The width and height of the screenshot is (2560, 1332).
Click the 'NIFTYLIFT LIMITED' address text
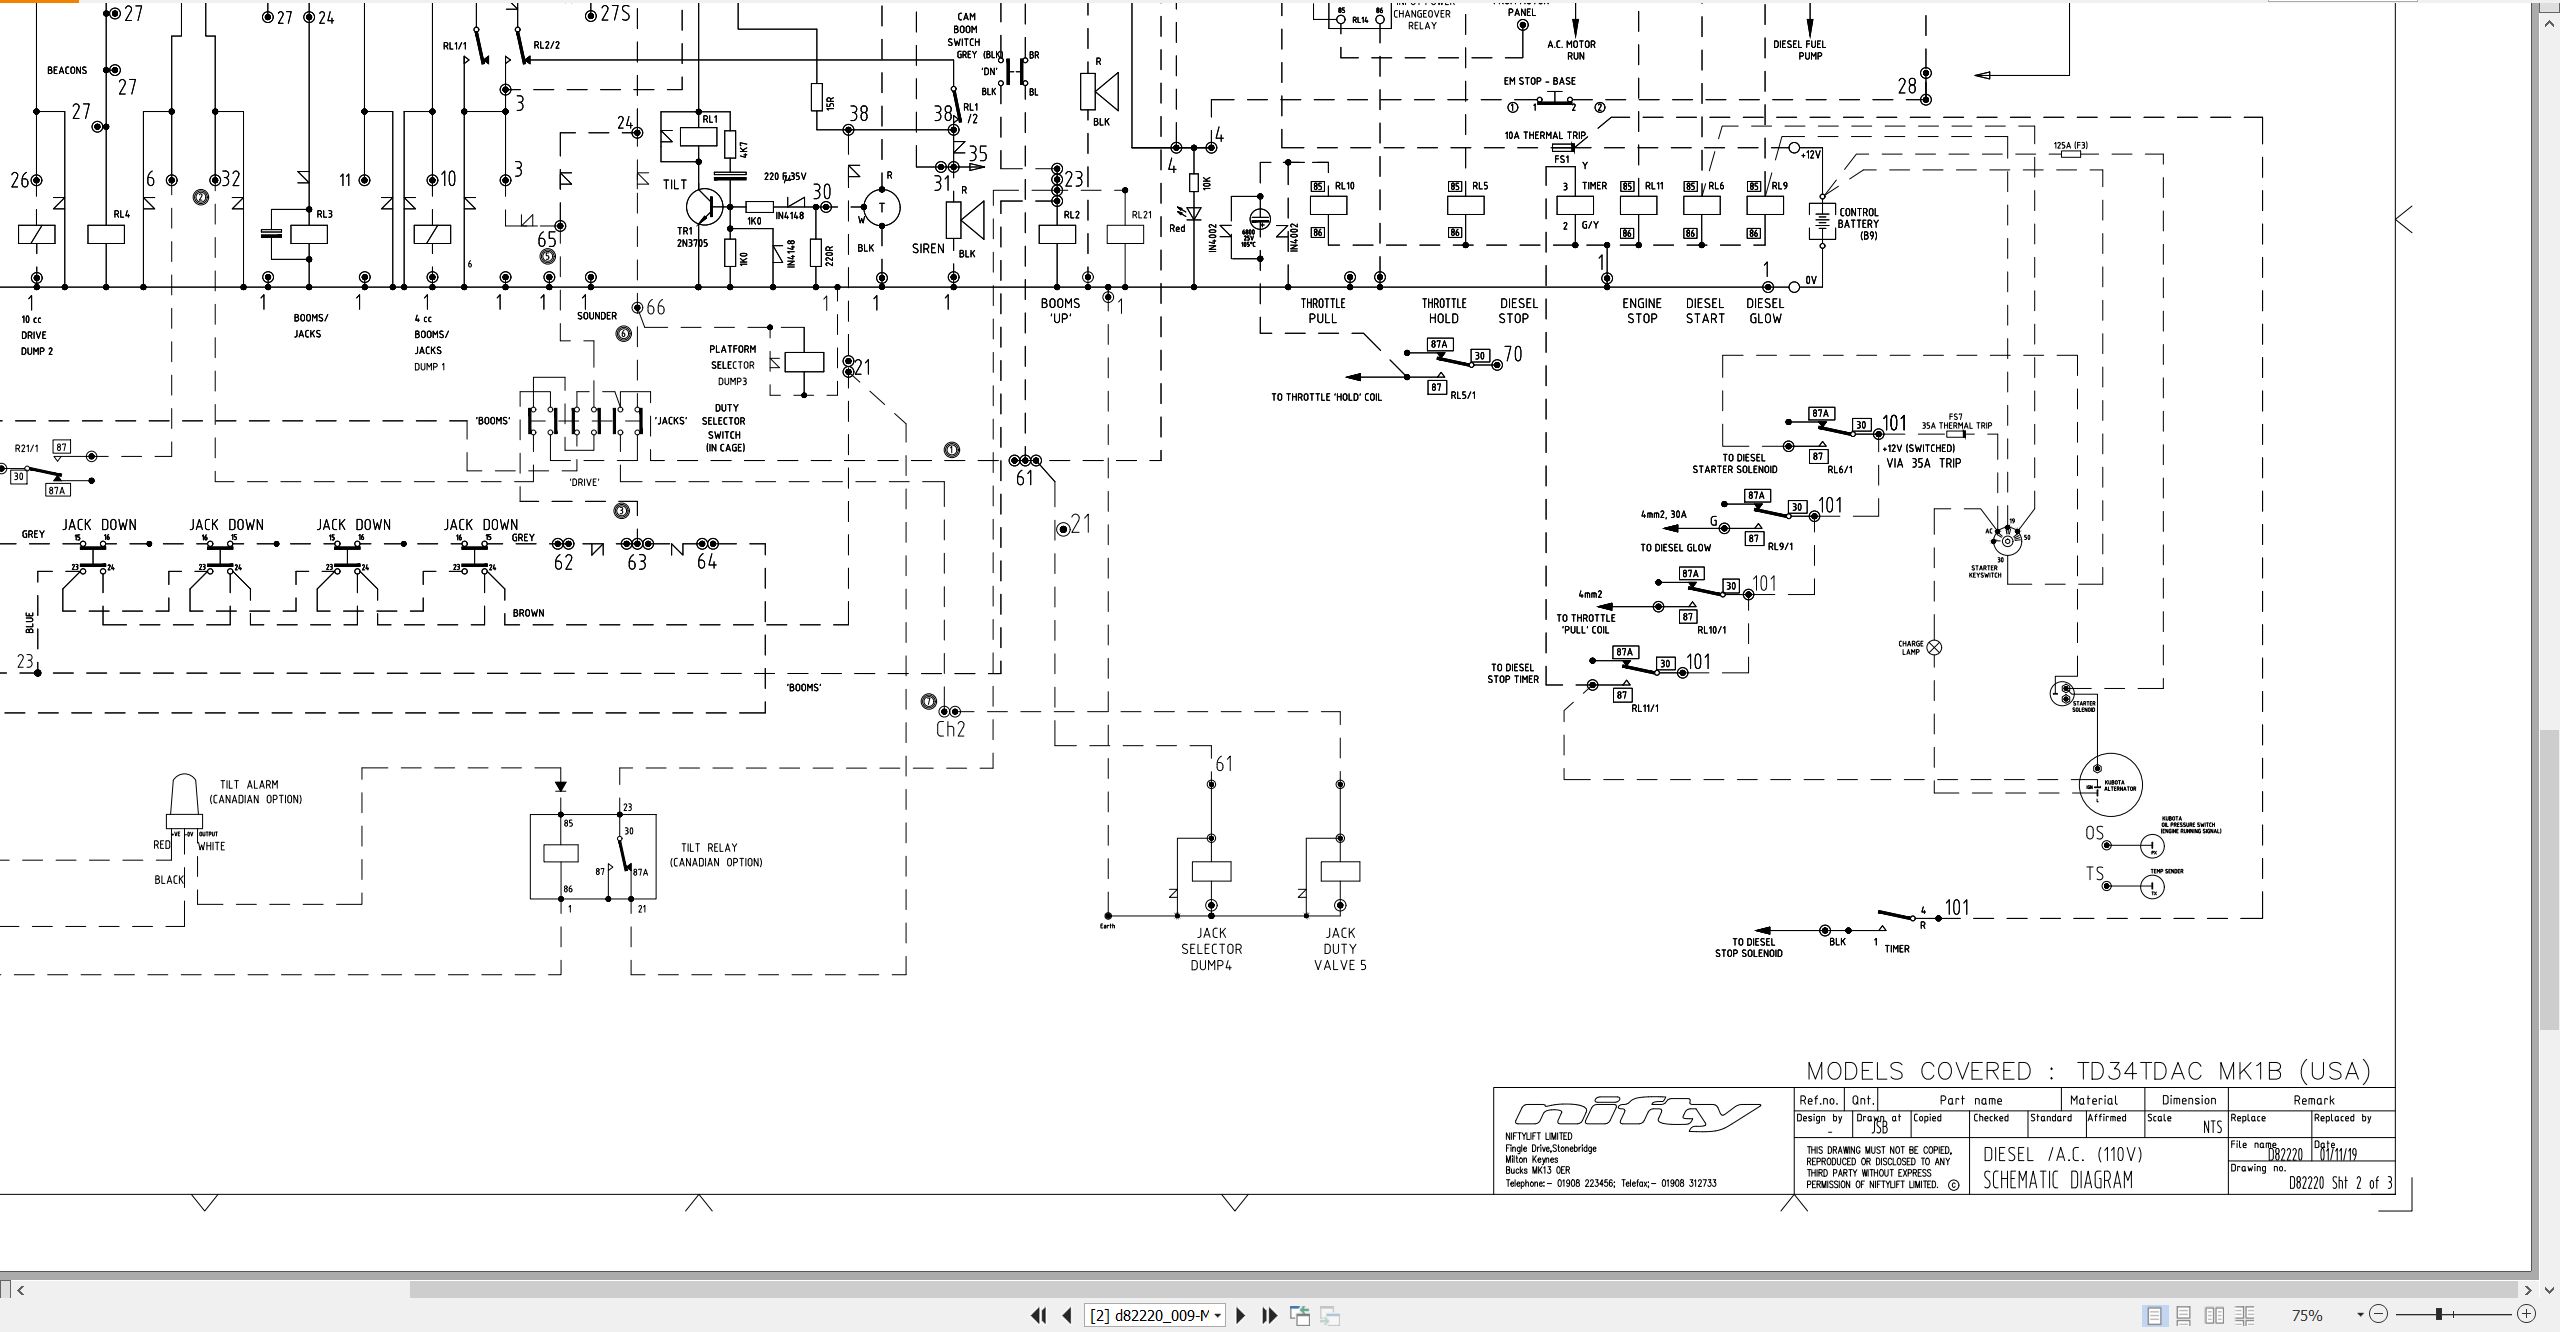click(1538, 1136)
